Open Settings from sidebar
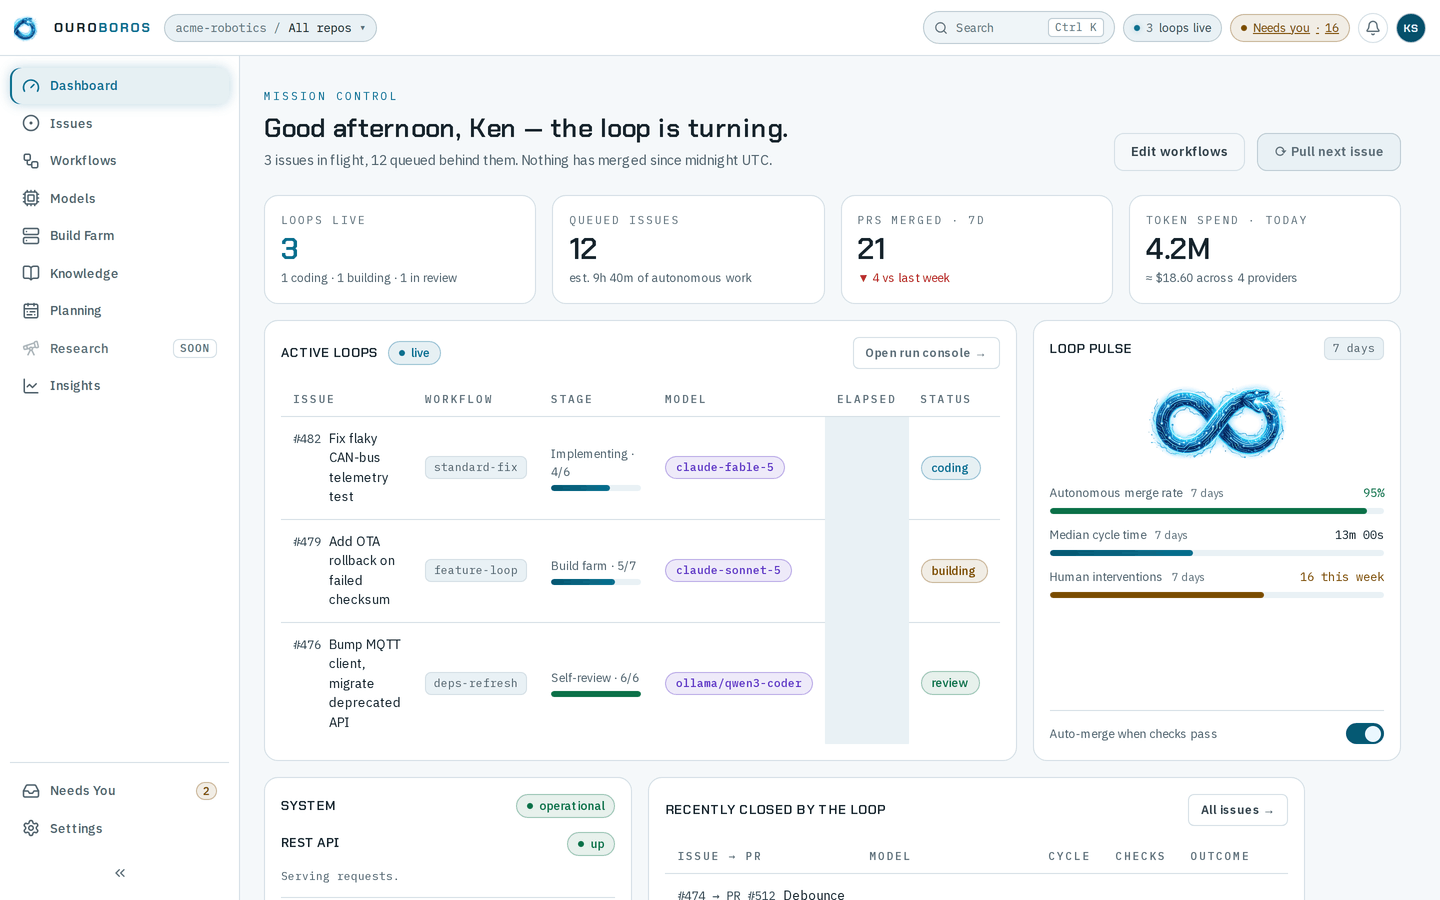The height and width of the screenshot is (900, 1440). pos(121,828)
